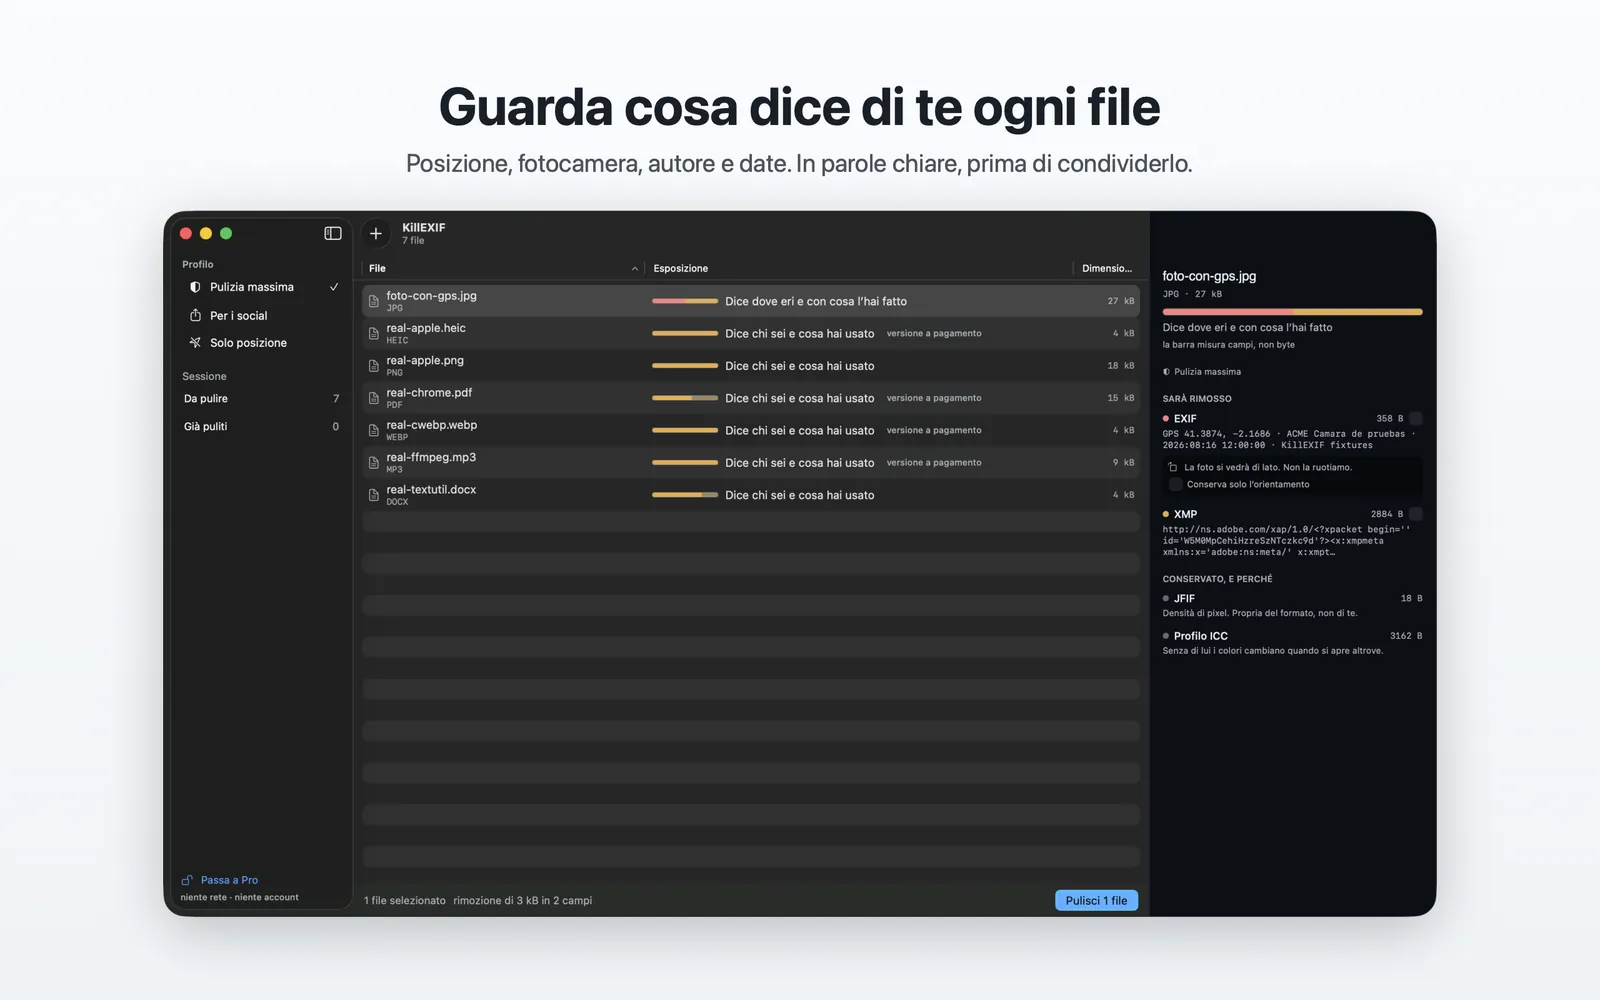Click the Profilo ICC conserved entry

(x=1292, y=643)
